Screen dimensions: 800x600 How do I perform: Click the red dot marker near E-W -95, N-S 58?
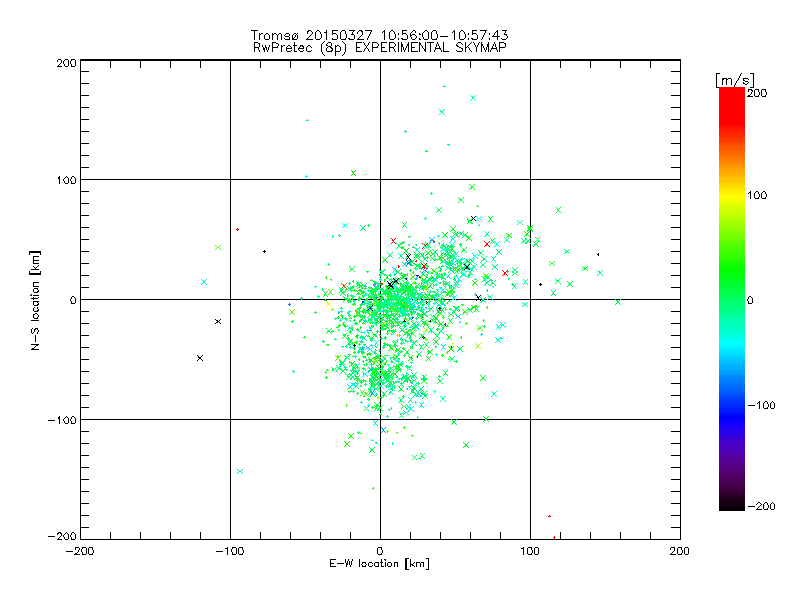237,230
